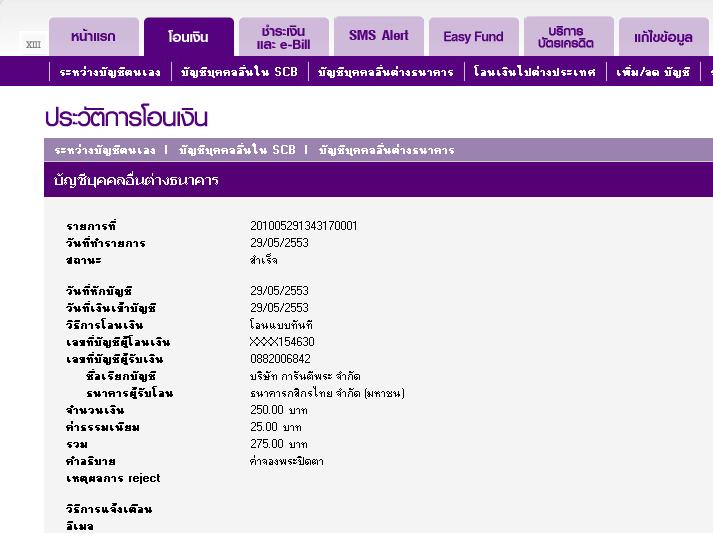Click the recipient account number 0882006842
713x536 pixels.
point(280,359)
